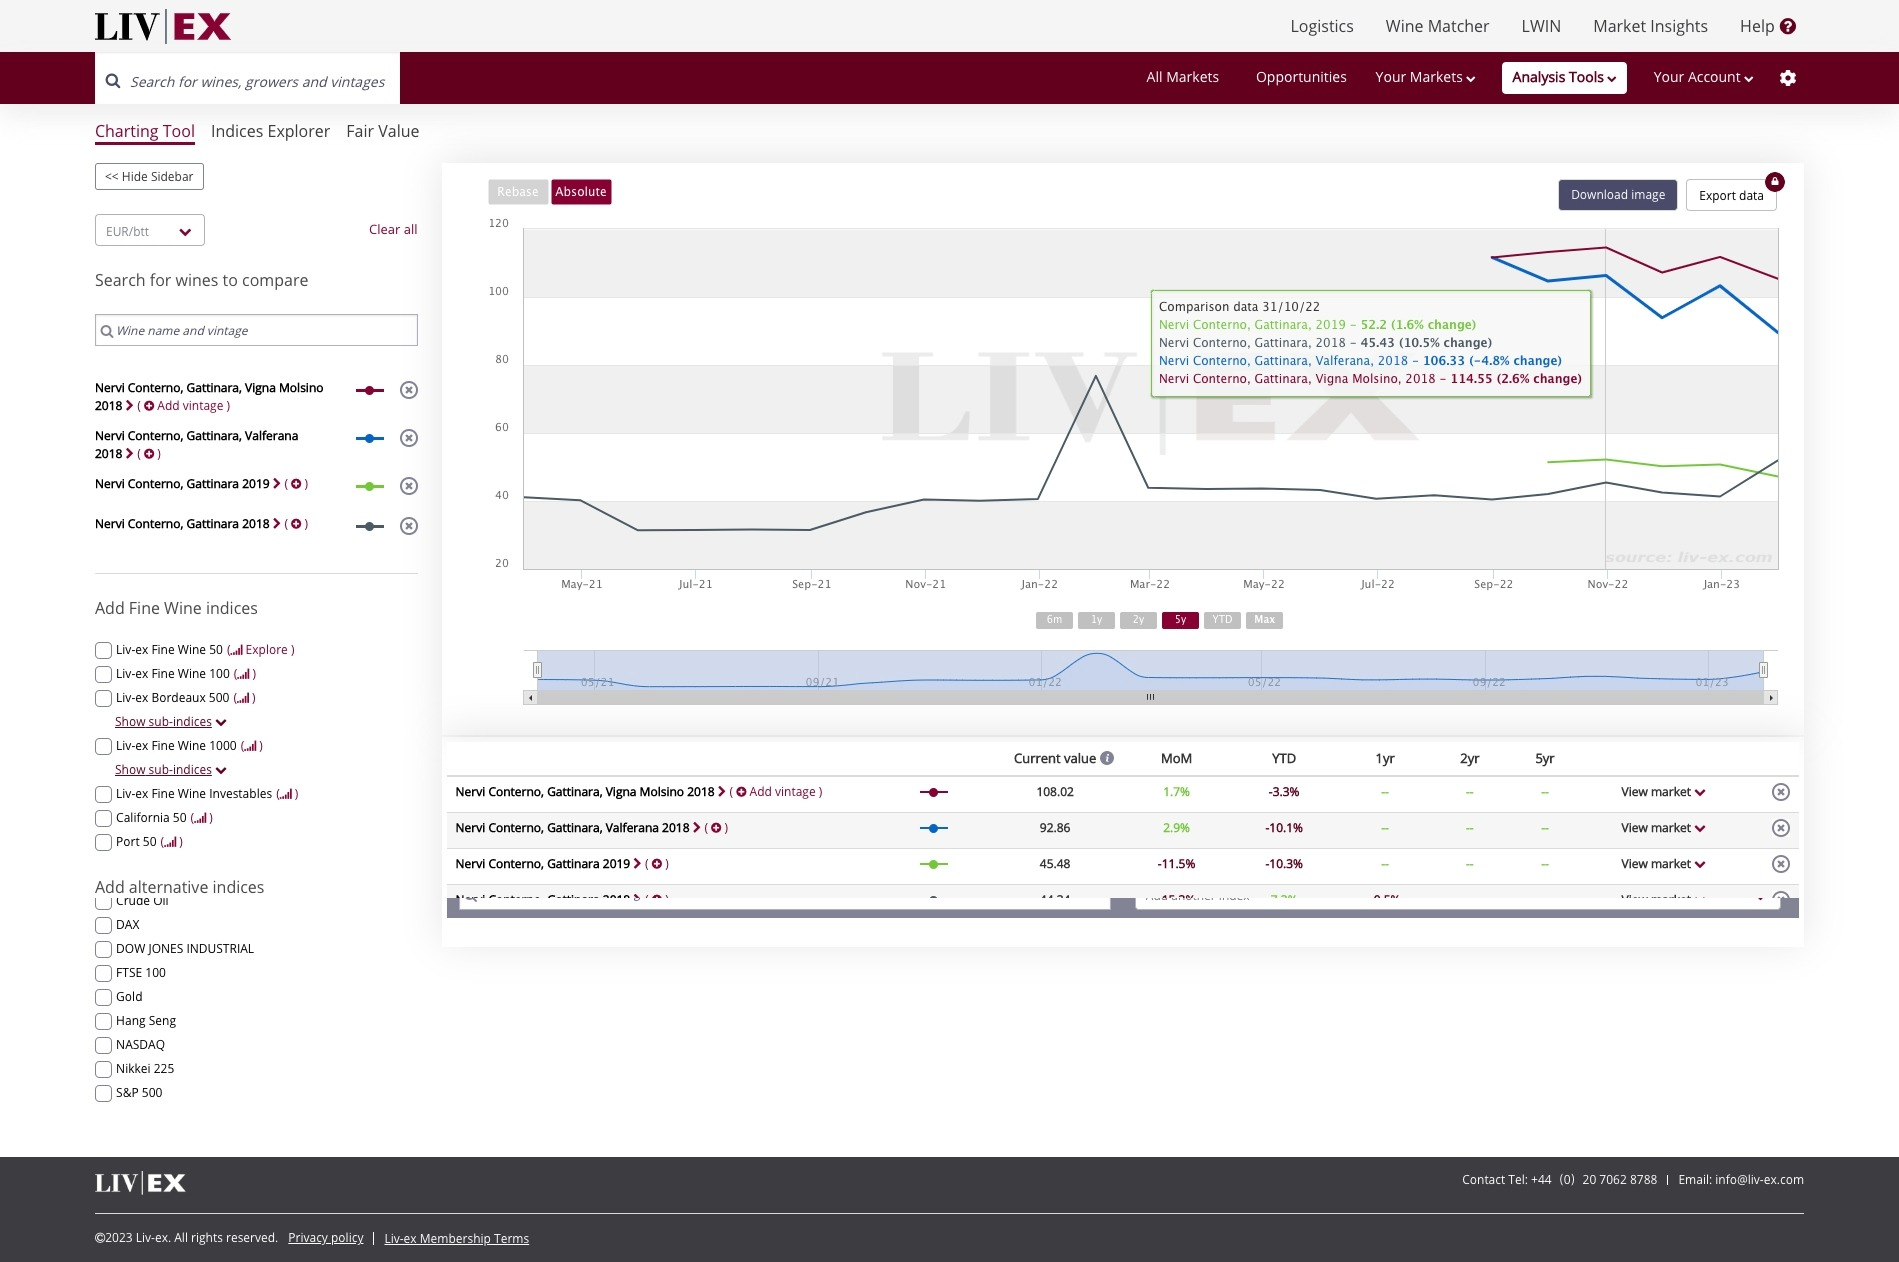Remove Gattinara 2019 from sidebar list
This screenshot has height=1262, width=1899.
(x=409, y=486)
